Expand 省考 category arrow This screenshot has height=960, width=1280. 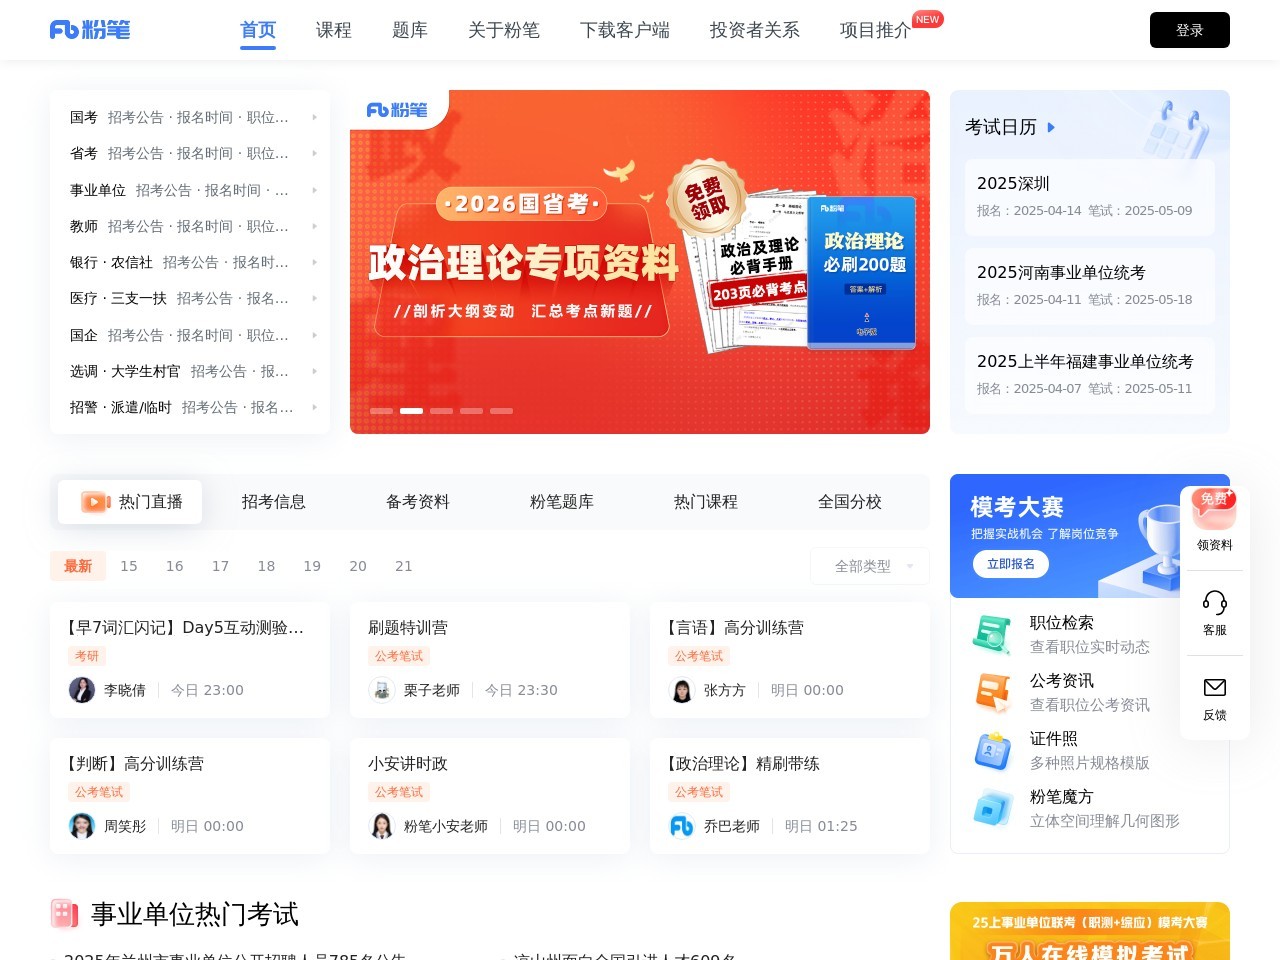tap(314, 153)
